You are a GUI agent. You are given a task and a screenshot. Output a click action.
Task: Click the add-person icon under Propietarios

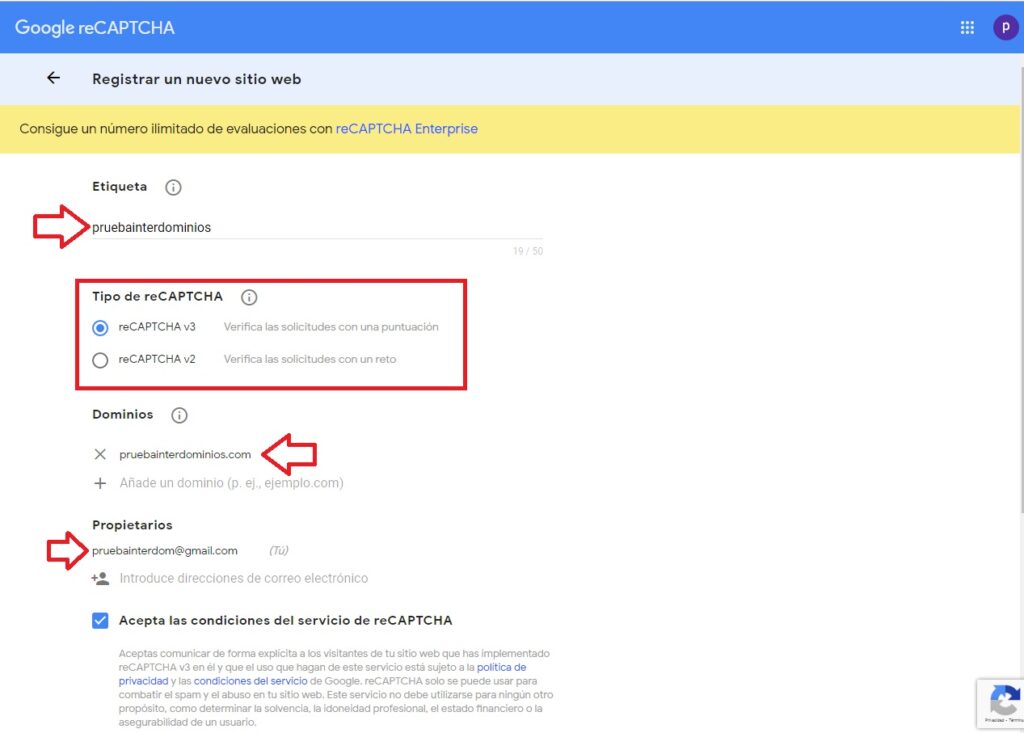click(x=100, y=578)
